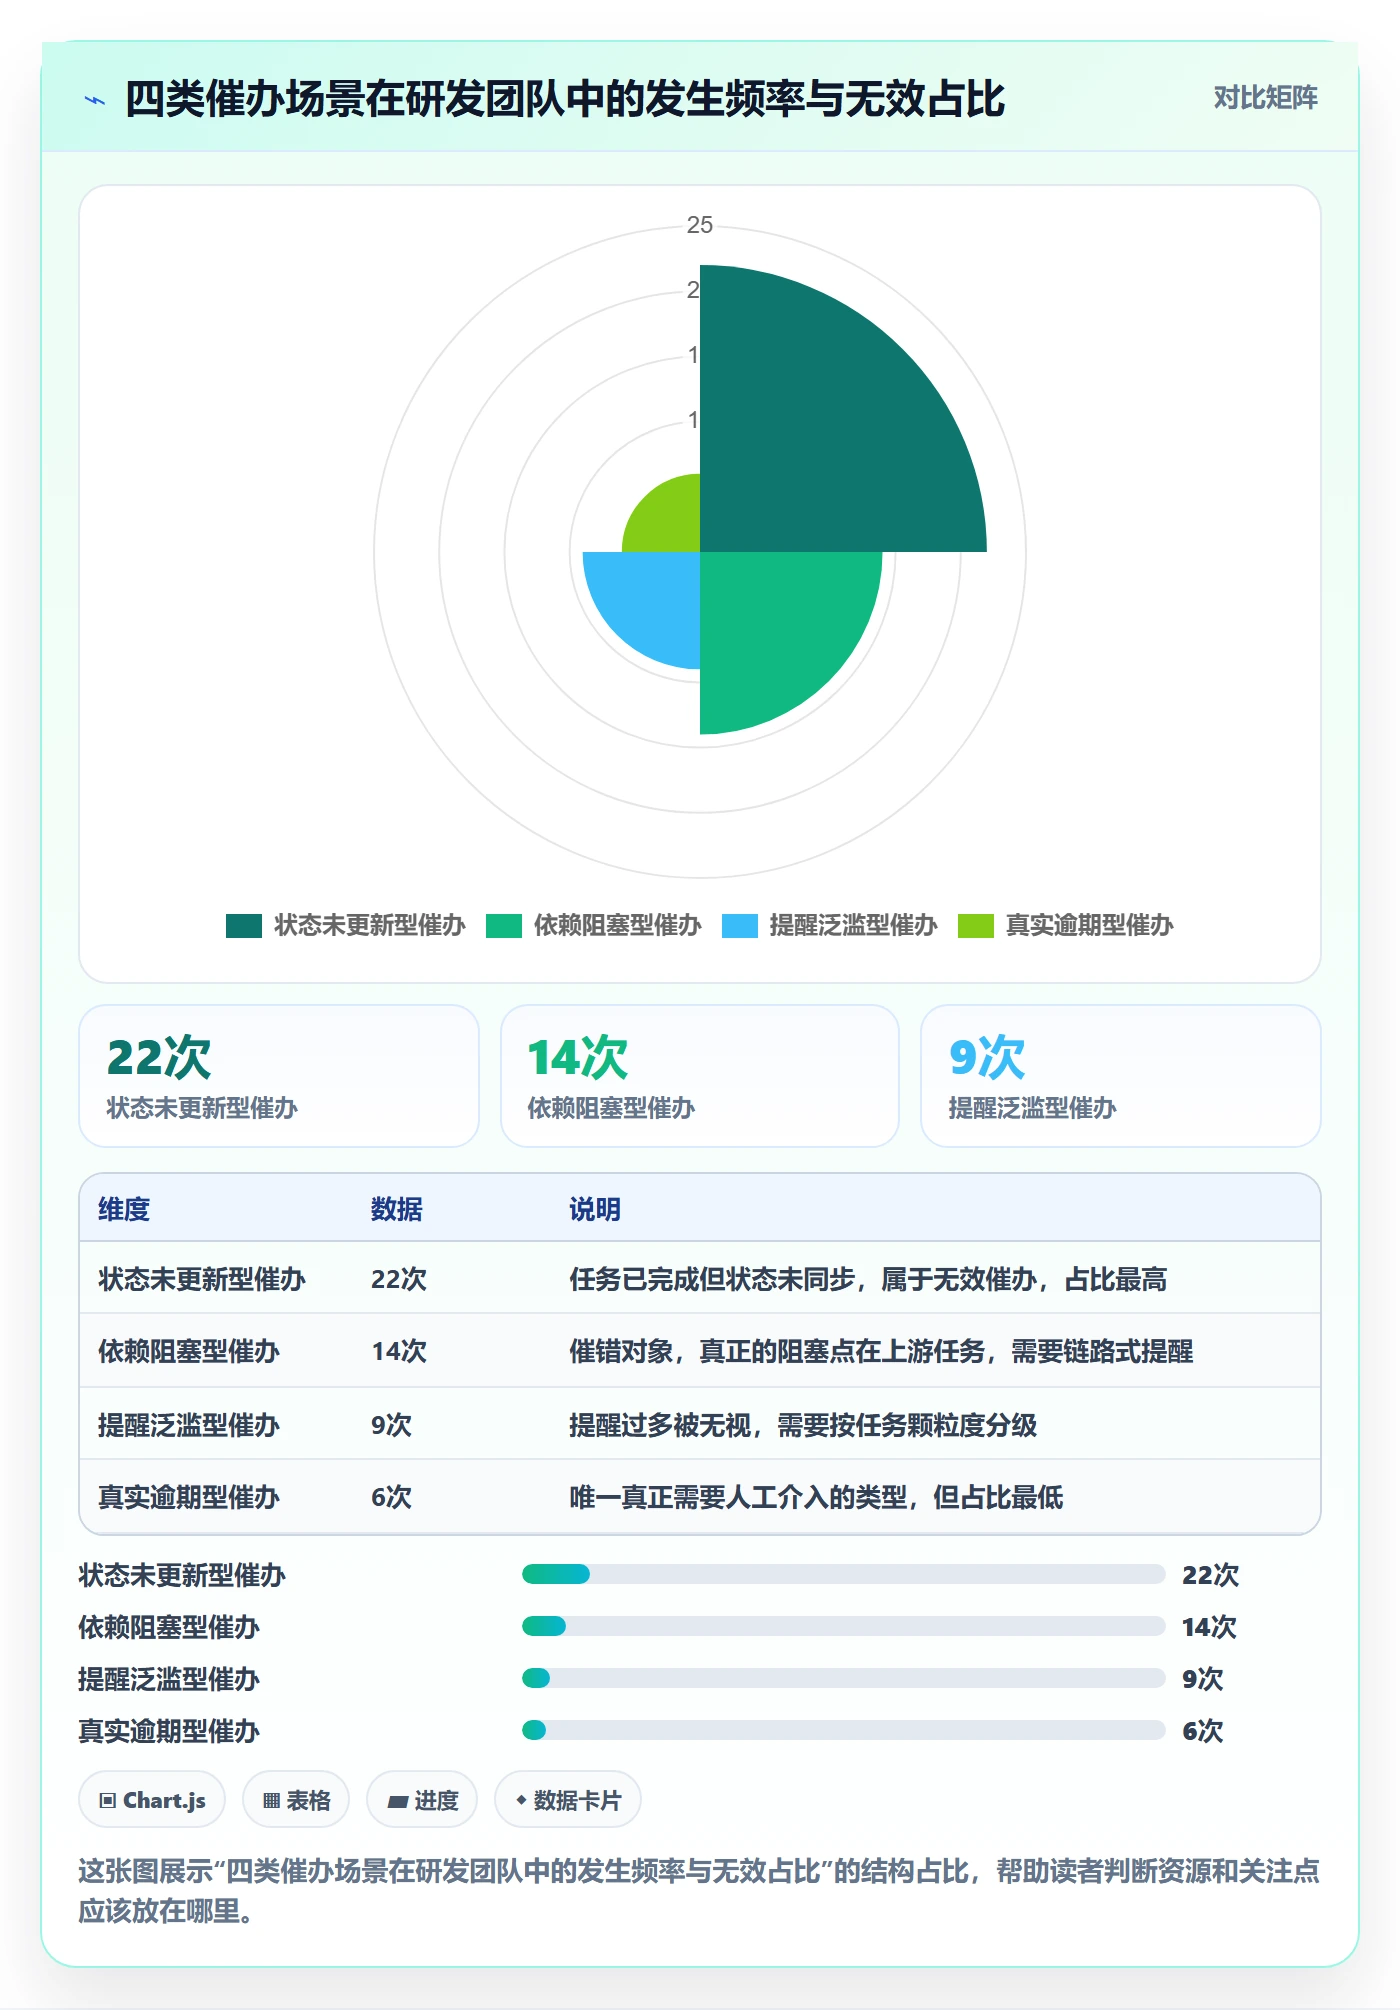
Task: Click the 进度 tag chip
Action: click(422, 1800)
